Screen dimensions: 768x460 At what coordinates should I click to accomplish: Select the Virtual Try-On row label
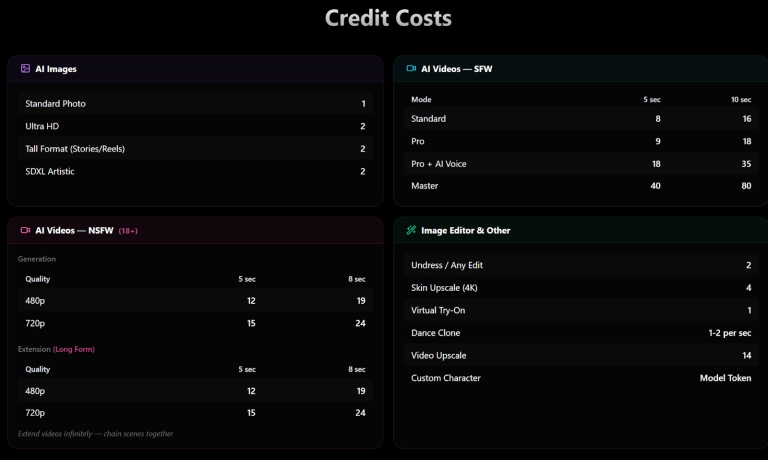(438, 311)
